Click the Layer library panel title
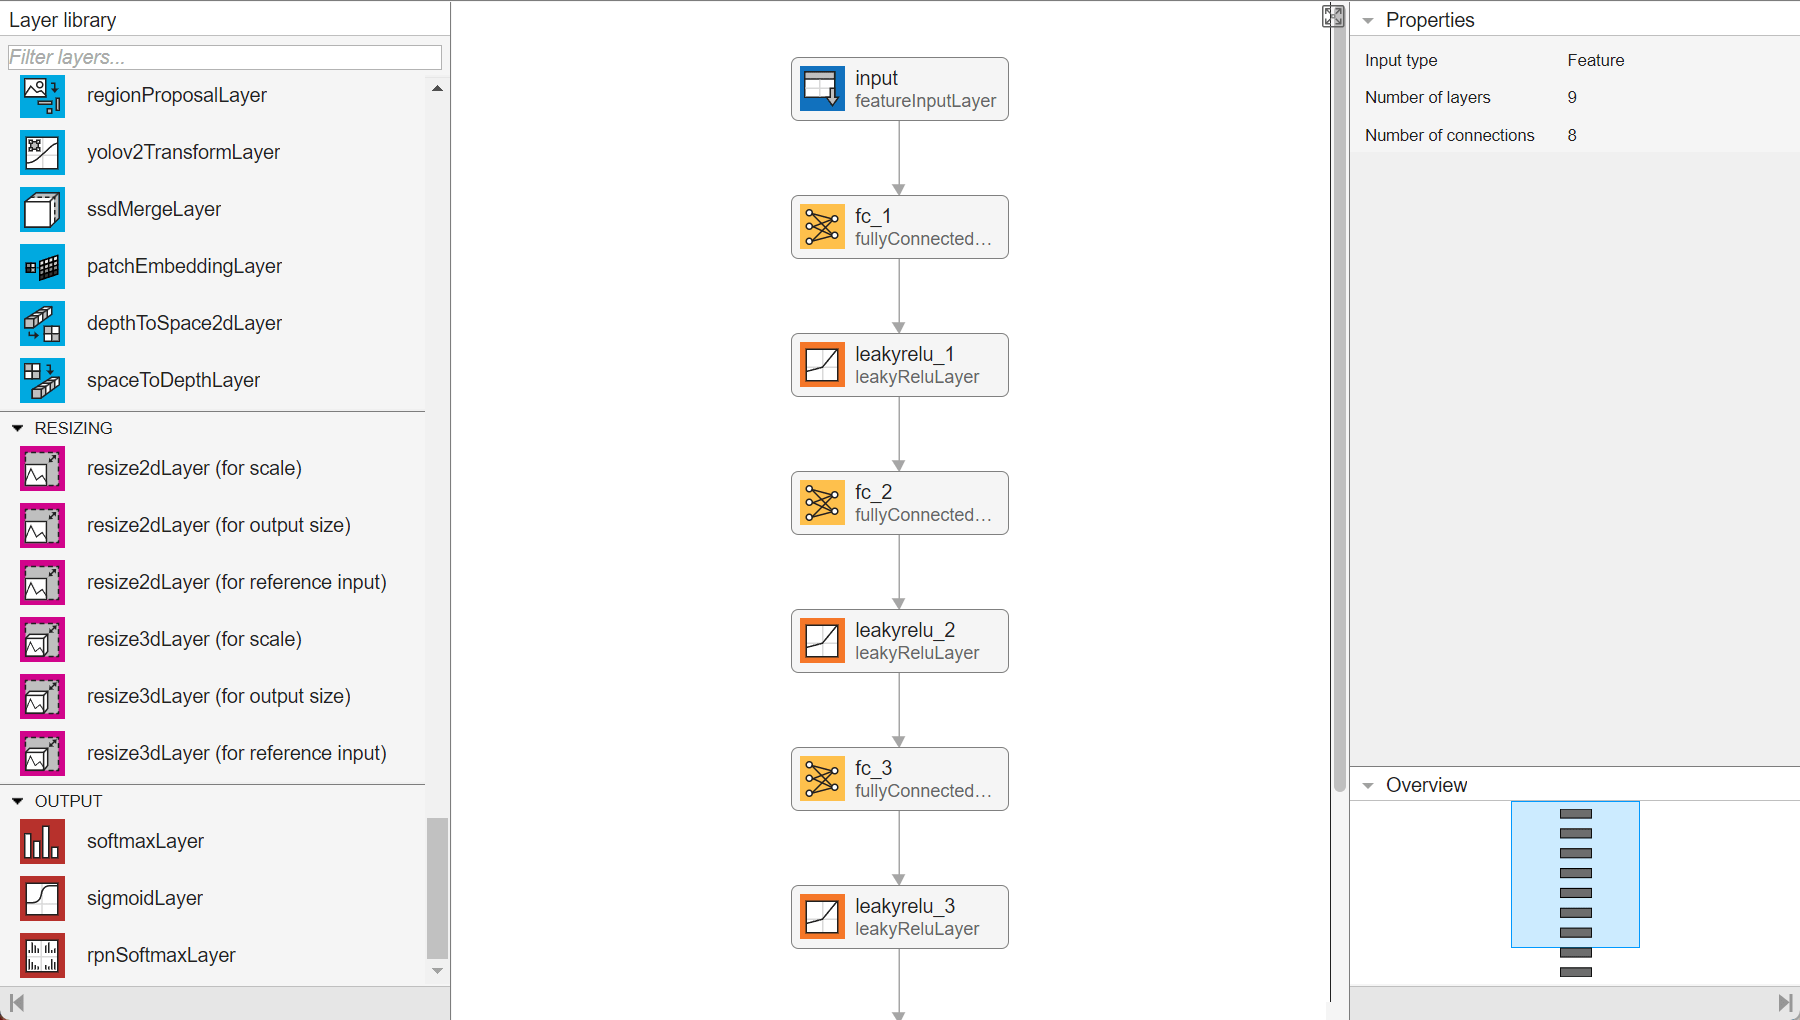 coord(63,20)
